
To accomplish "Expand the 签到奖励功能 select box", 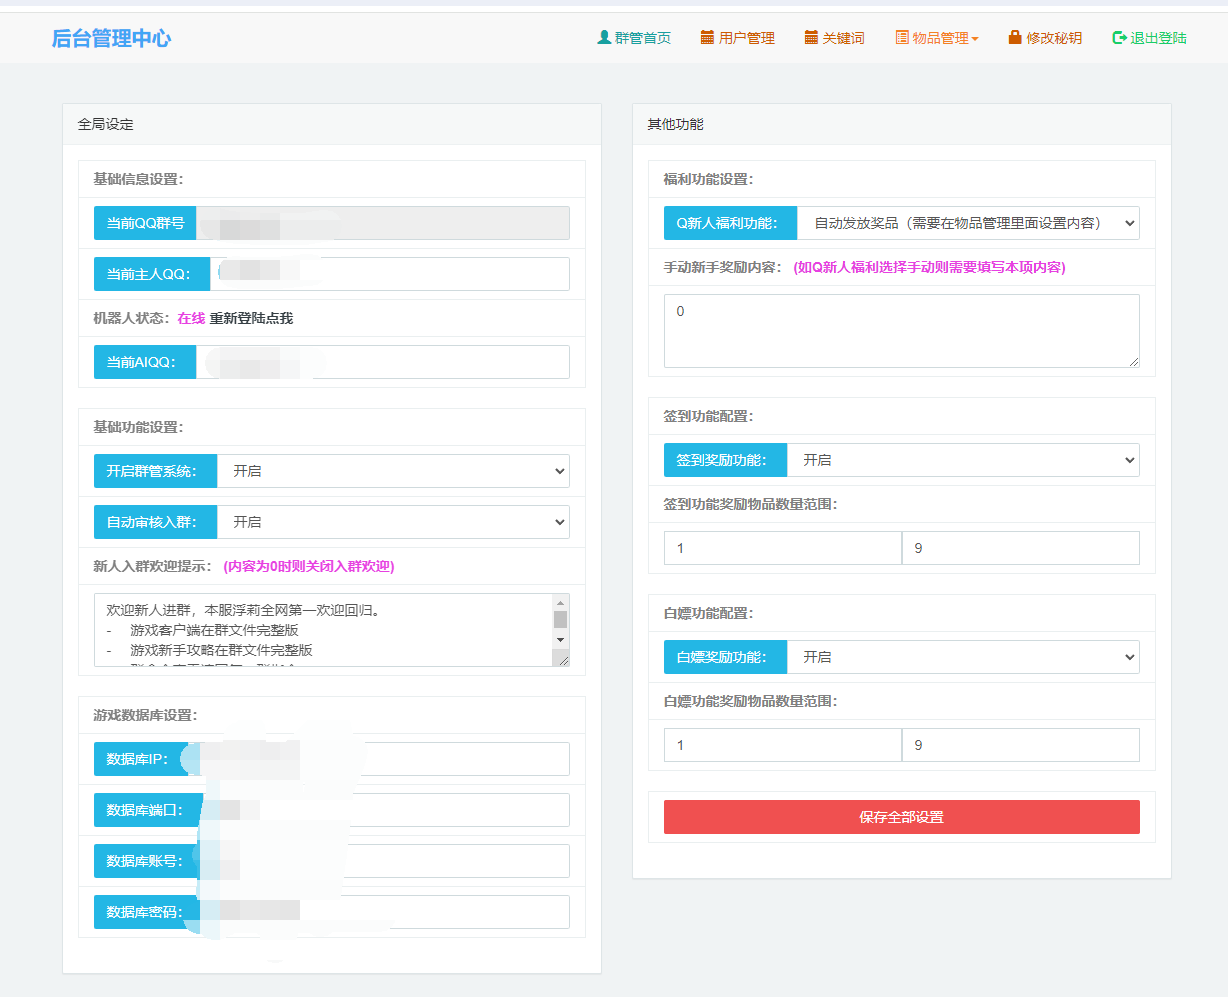I will pyautogui.click(x=963, y=460).
